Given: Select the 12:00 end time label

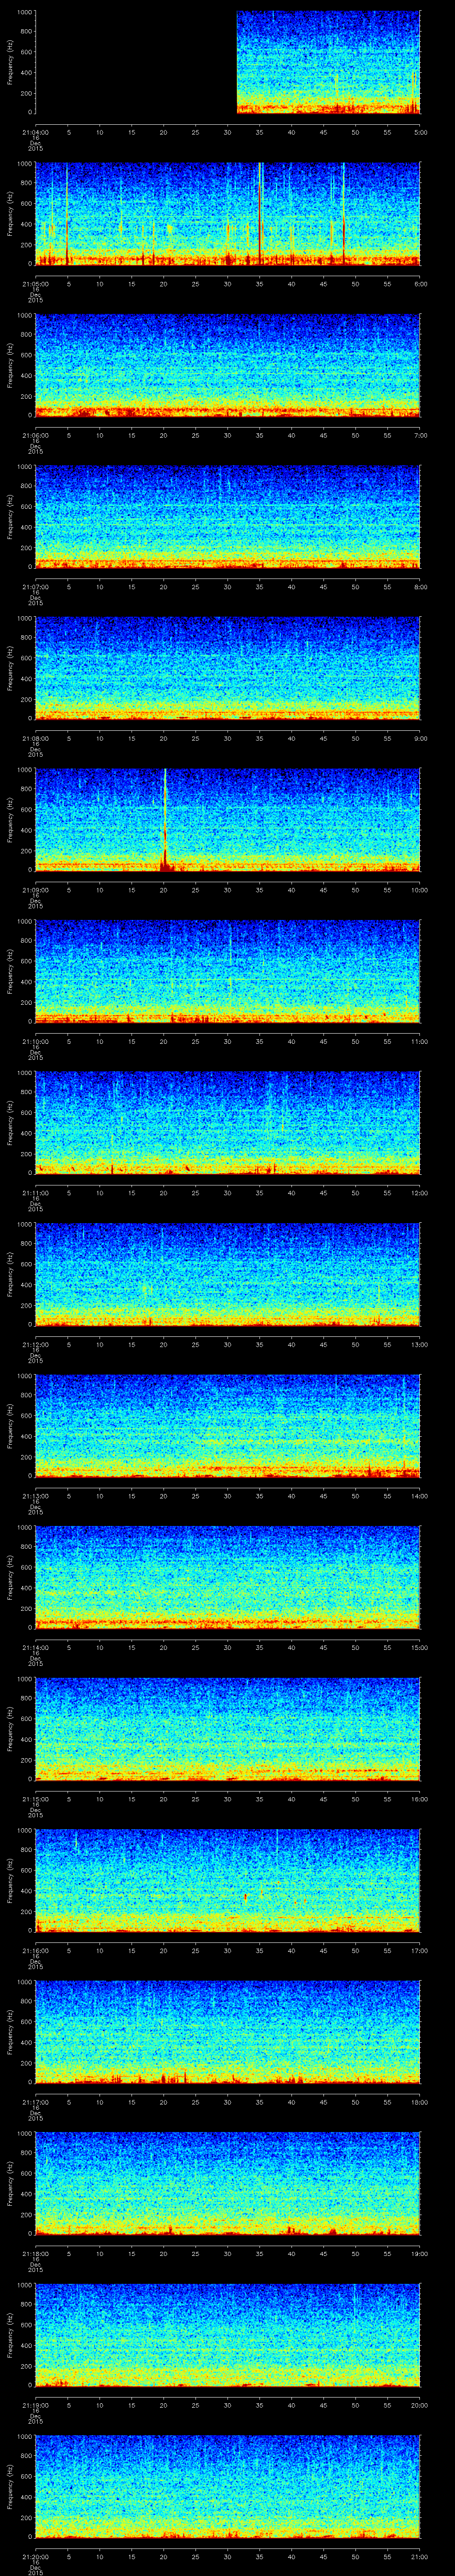Looking at the screenshot, I should point(419,1193).
